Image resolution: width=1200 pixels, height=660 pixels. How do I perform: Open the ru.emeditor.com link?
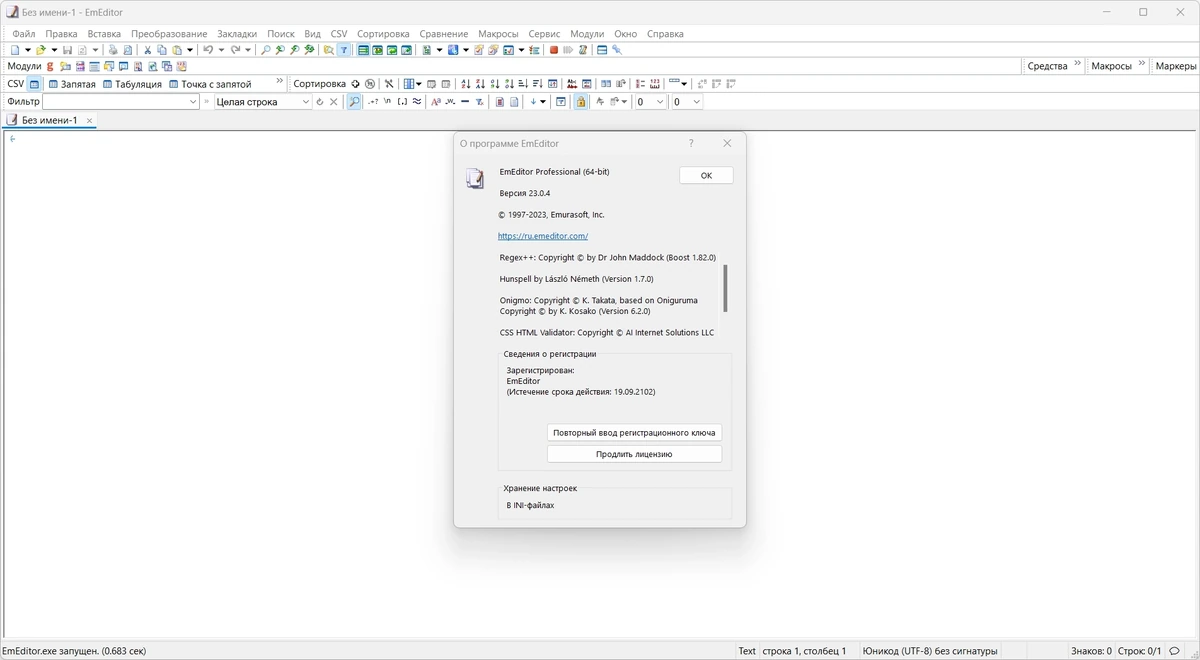(543, 236)
